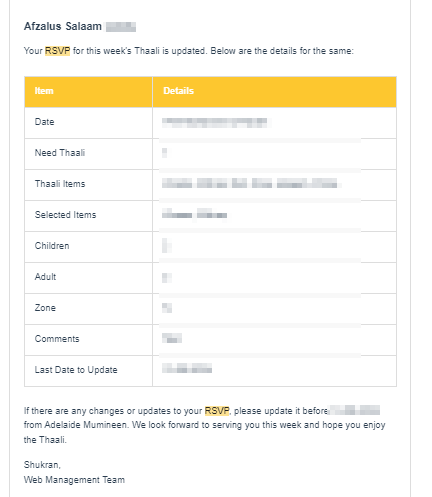
Task: Click the blurred Thaali Items value
Action: [x=251, y=183]
